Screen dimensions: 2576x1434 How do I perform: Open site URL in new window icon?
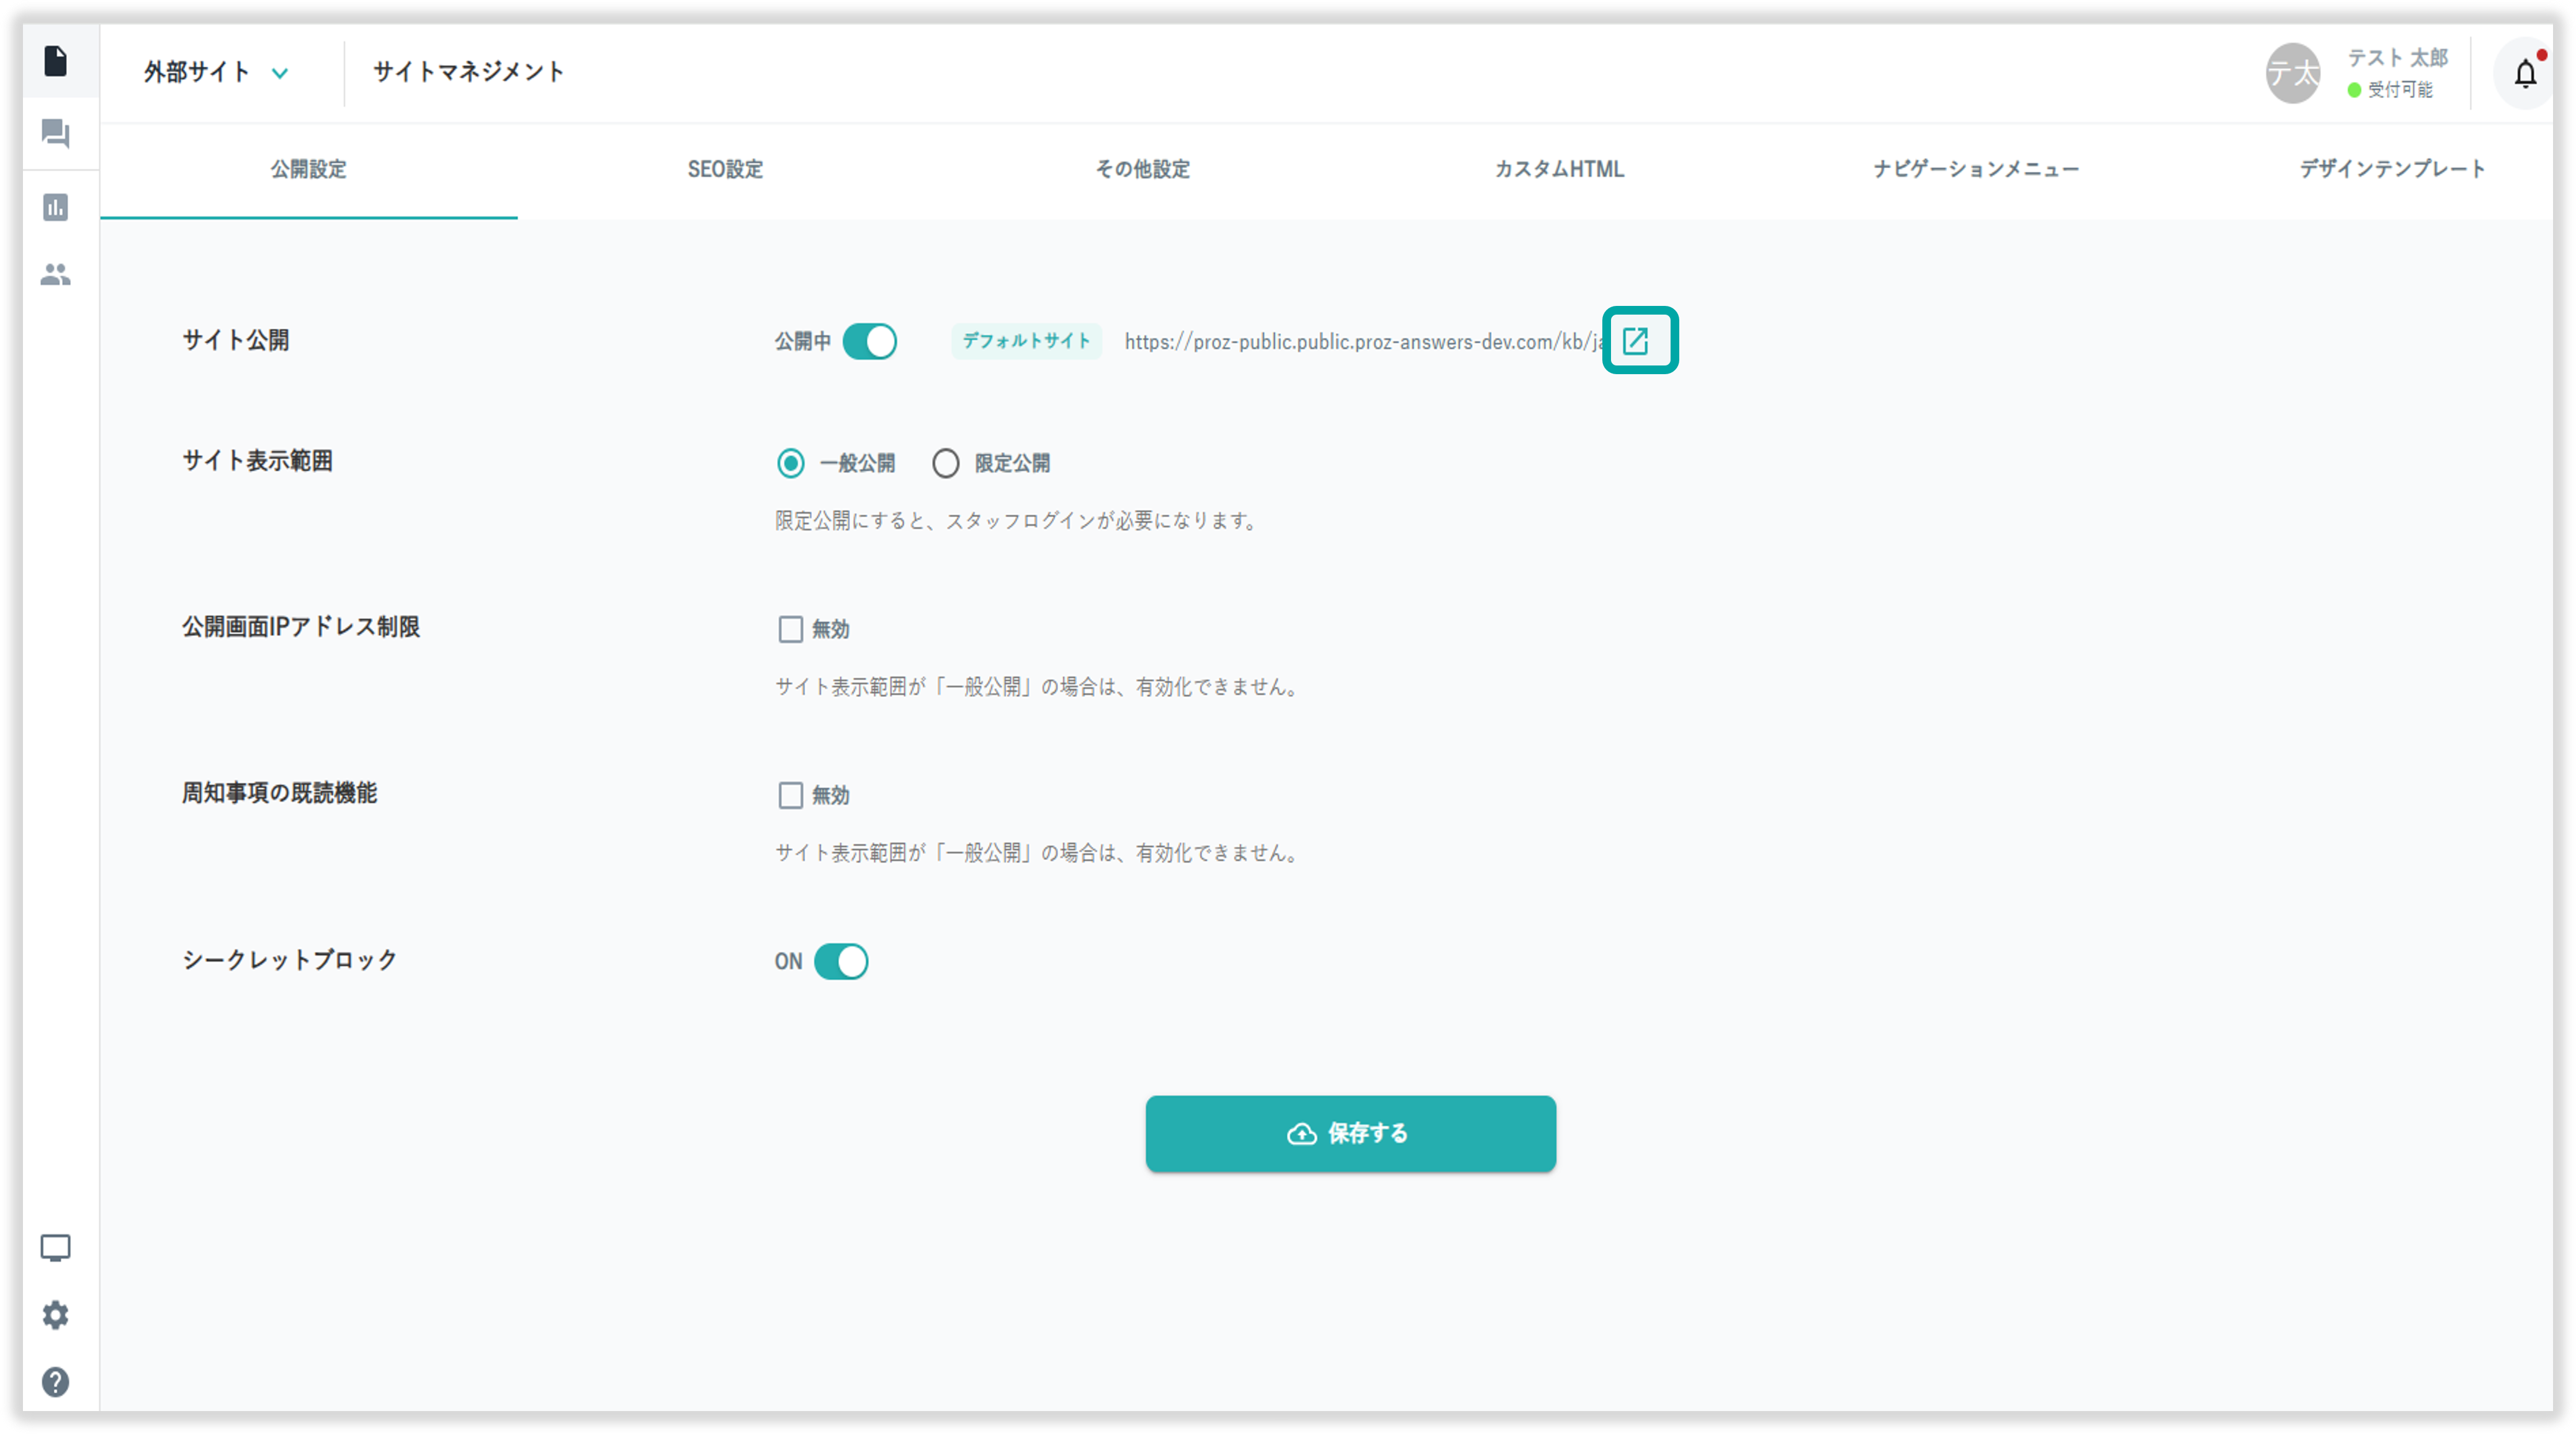pos(1637,341)
